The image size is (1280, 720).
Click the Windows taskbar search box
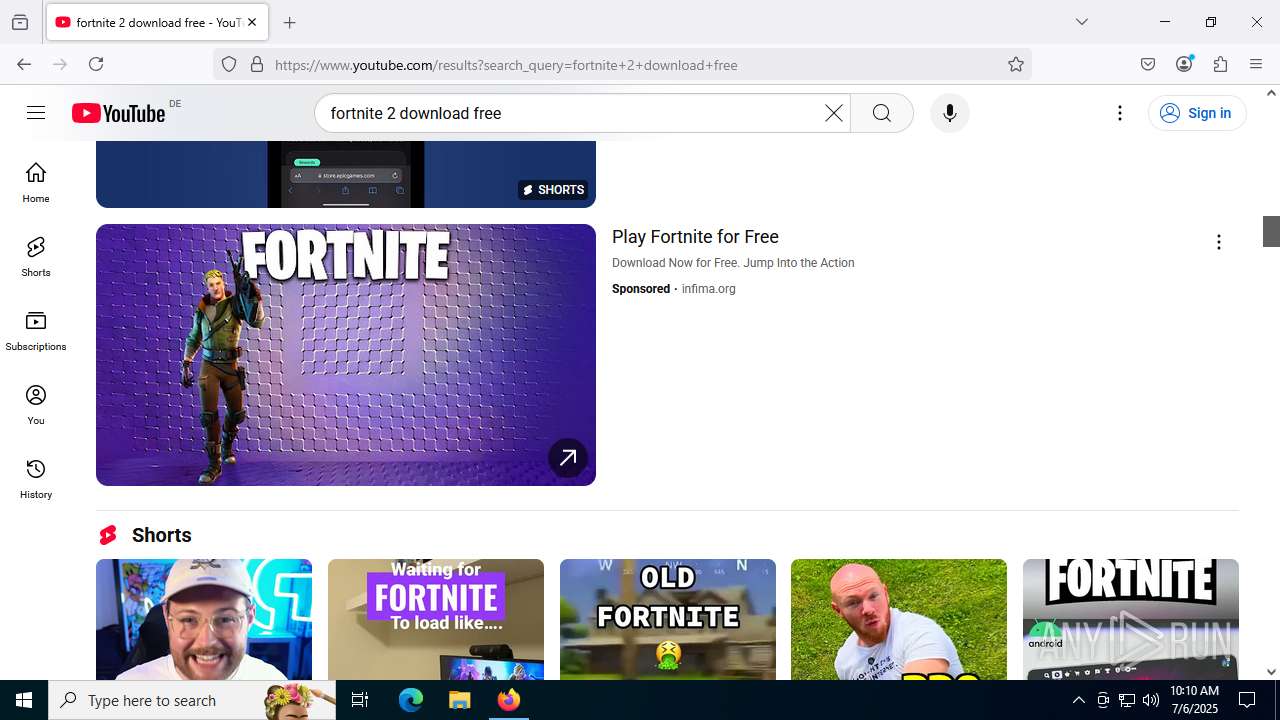tap(192, 700)
